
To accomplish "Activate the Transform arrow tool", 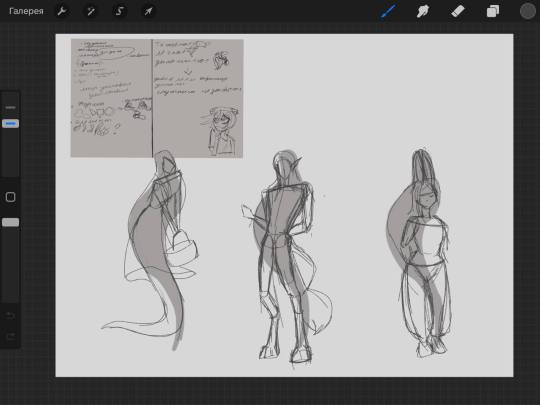I will 148,11.
